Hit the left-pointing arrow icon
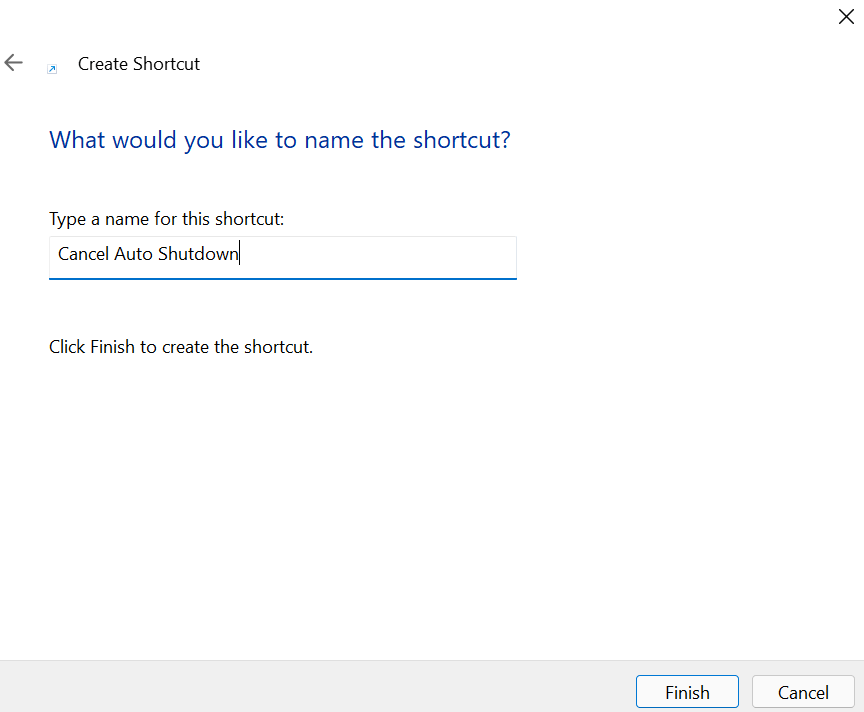The height and width of the screenshot is (712, 864). (x=13, y=62)
